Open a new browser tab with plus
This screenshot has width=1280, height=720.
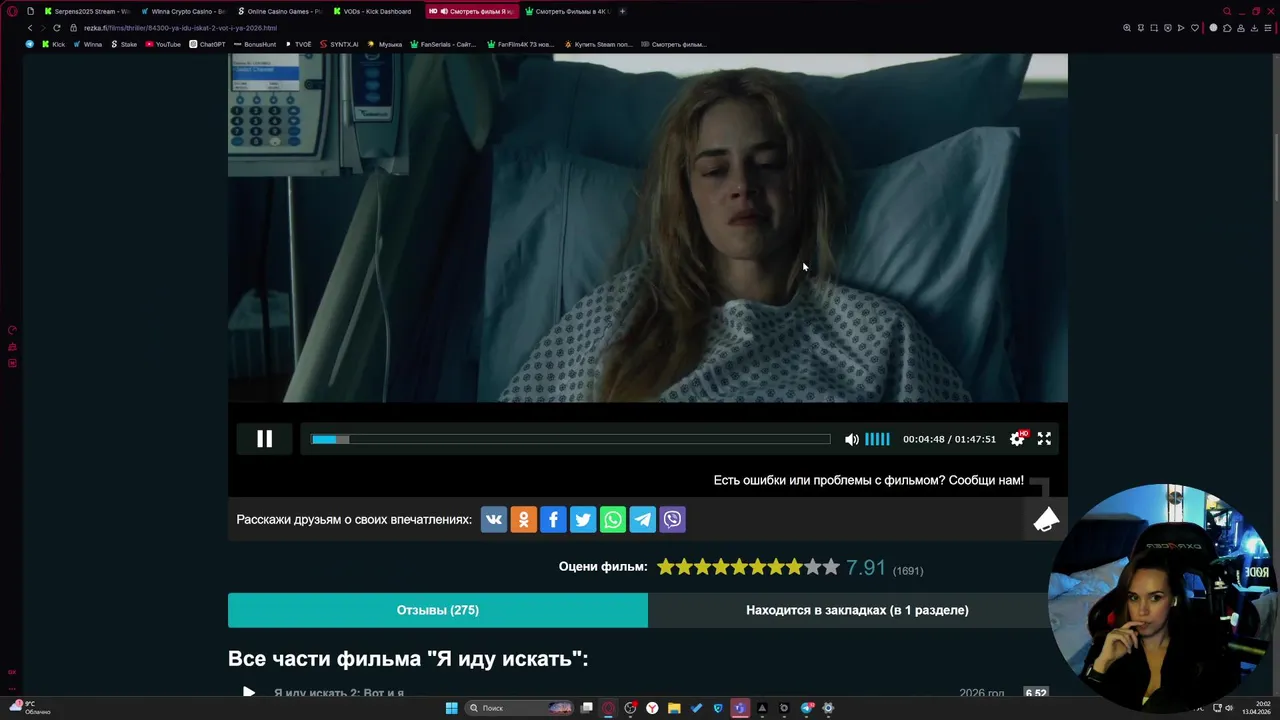pyautogui.click(x=622, y=11)
